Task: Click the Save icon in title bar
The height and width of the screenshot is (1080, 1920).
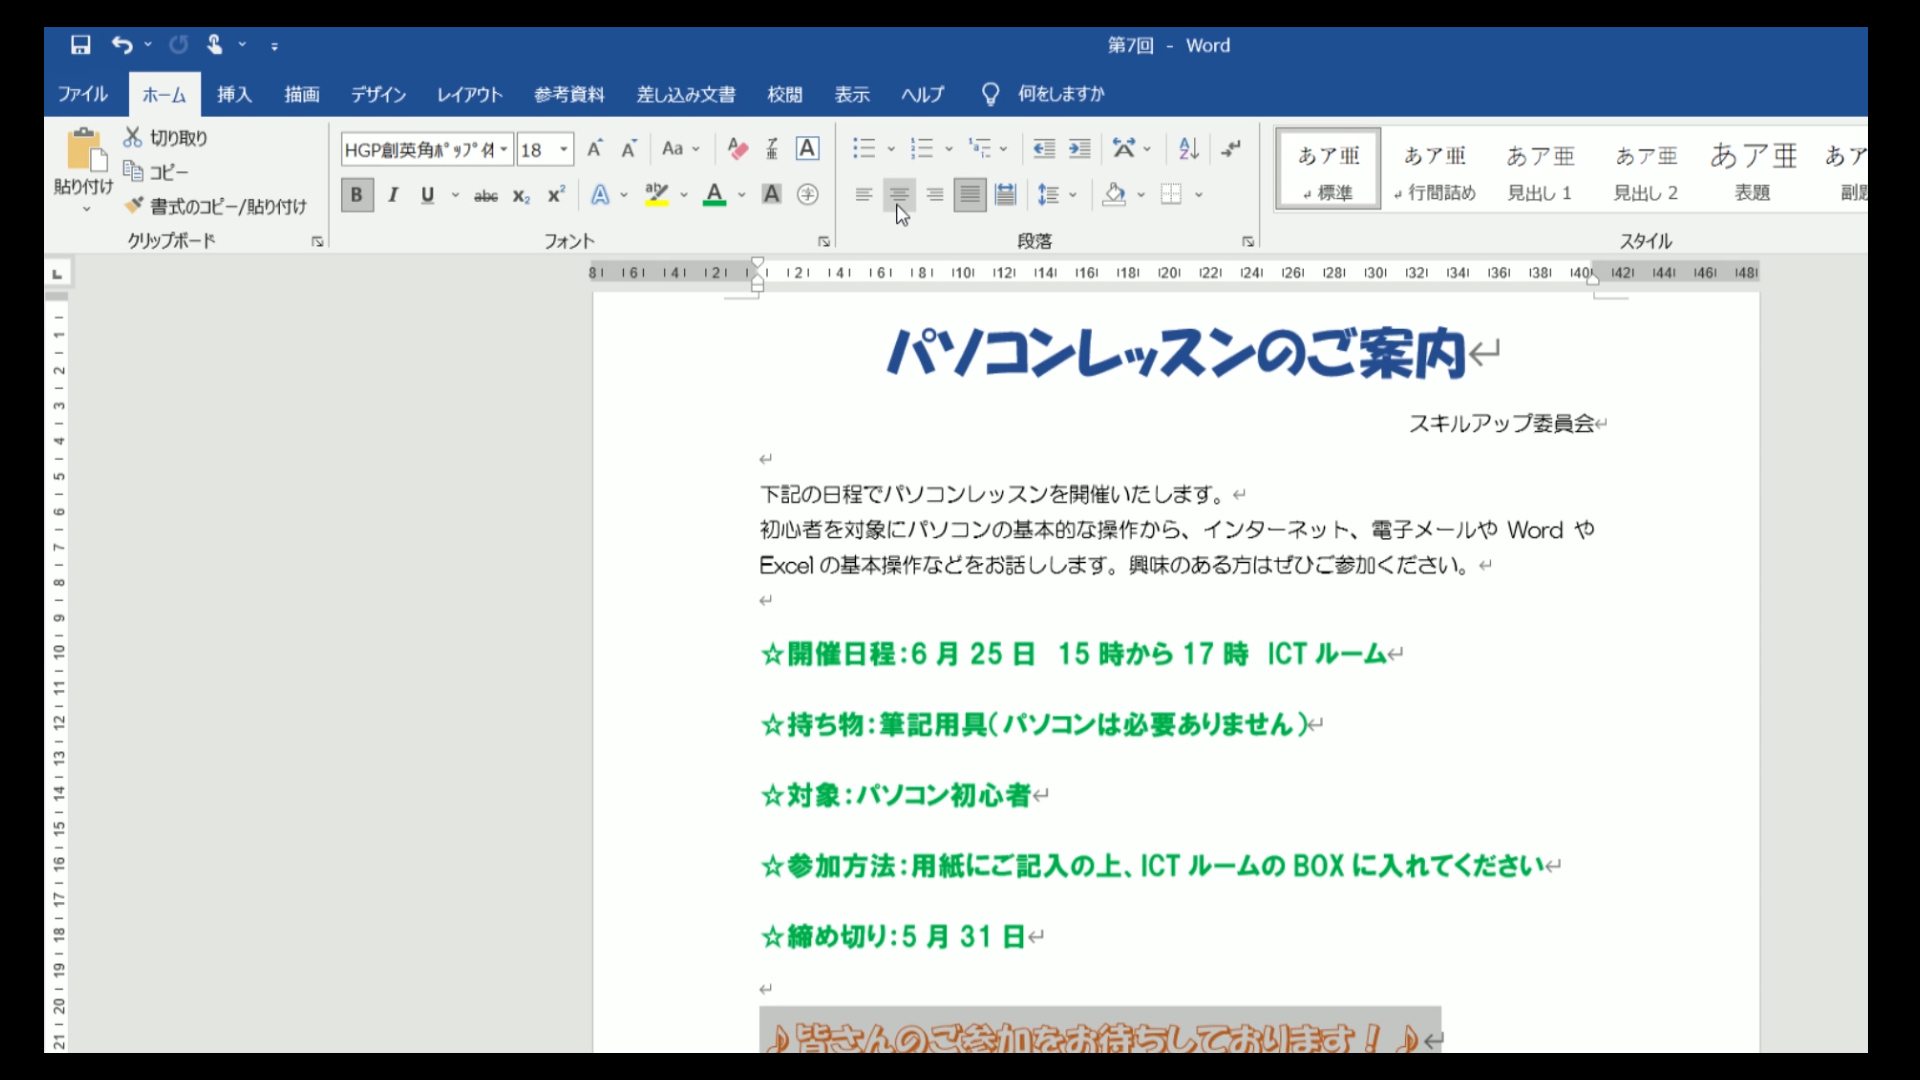Action: coord(80,45)
